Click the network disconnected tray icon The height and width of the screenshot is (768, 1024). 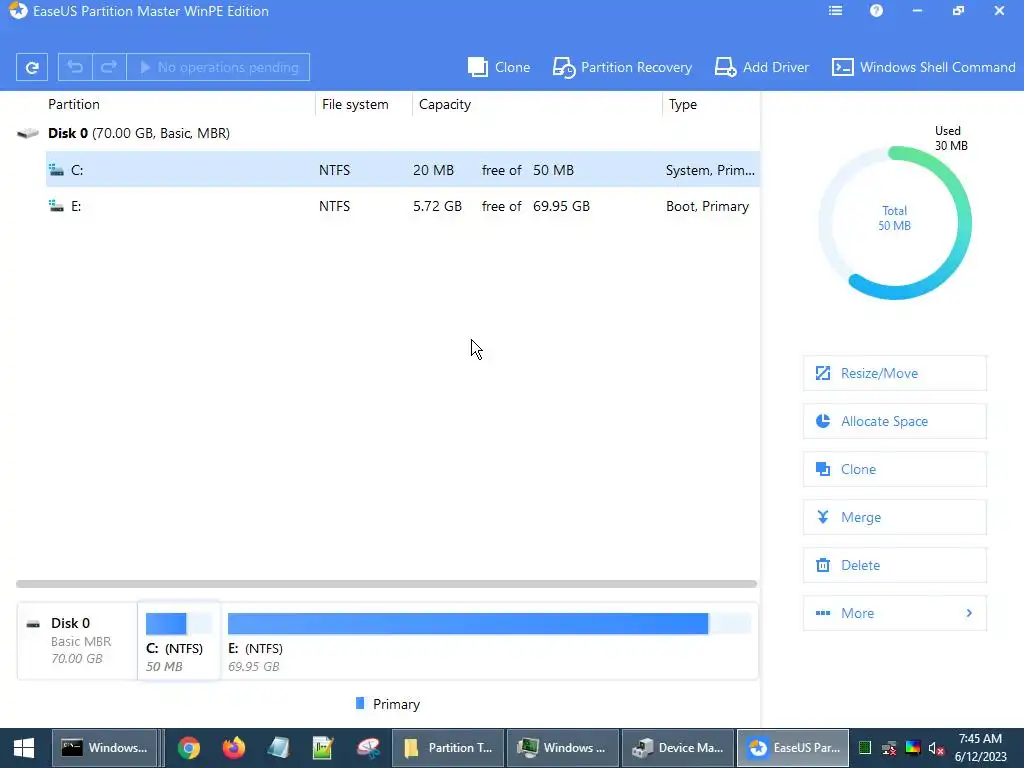click(x=889, y=748)
